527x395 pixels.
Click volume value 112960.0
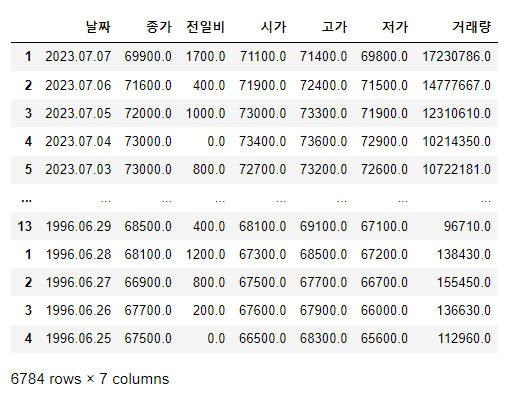click(464, 338)
